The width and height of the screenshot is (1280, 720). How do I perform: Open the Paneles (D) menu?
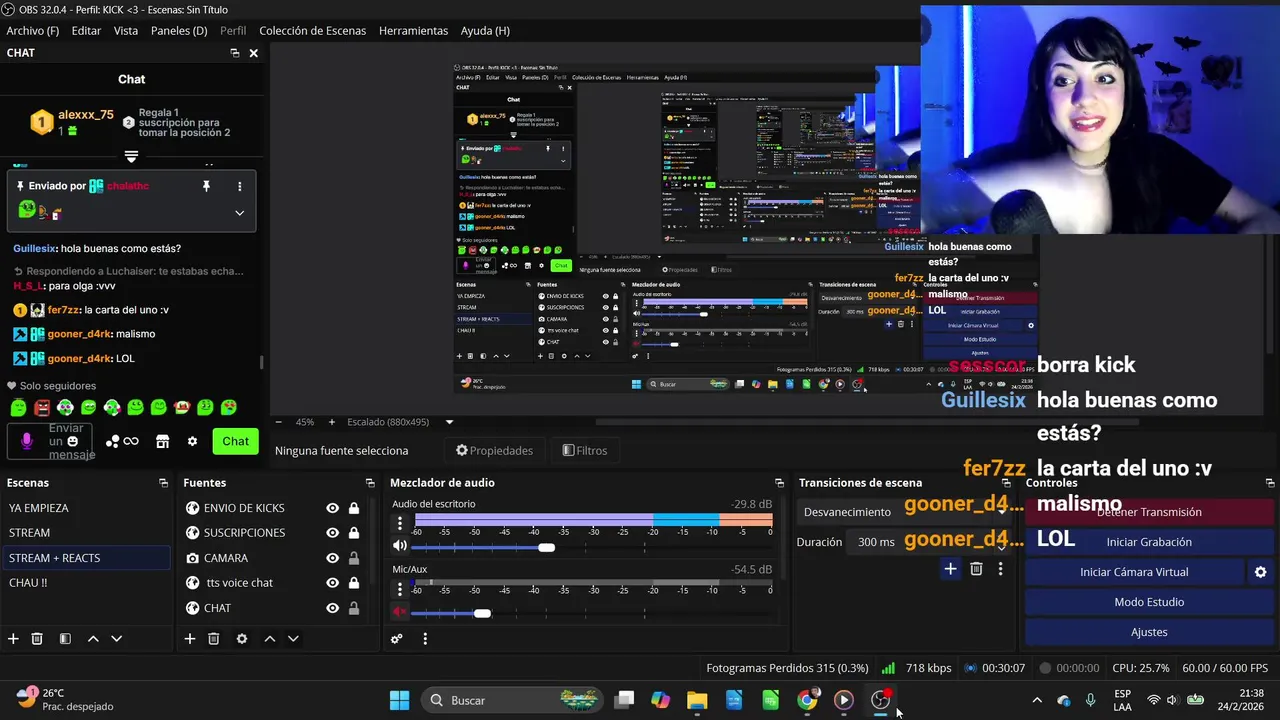[x=179, y=31]
